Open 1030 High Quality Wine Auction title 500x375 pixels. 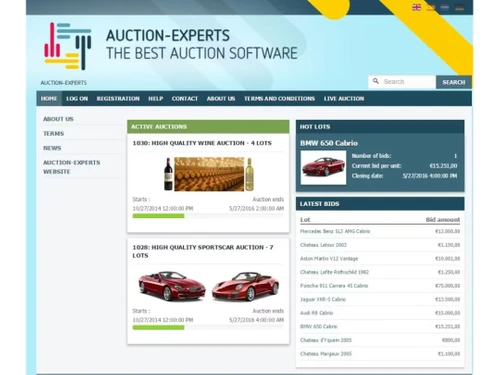[202, 143]
